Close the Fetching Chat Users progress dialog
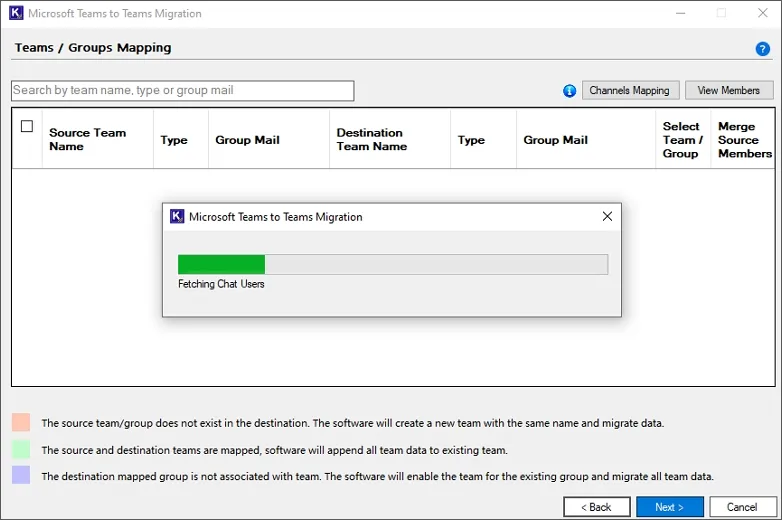Screen dimensions: 782x520 point(607,216)
